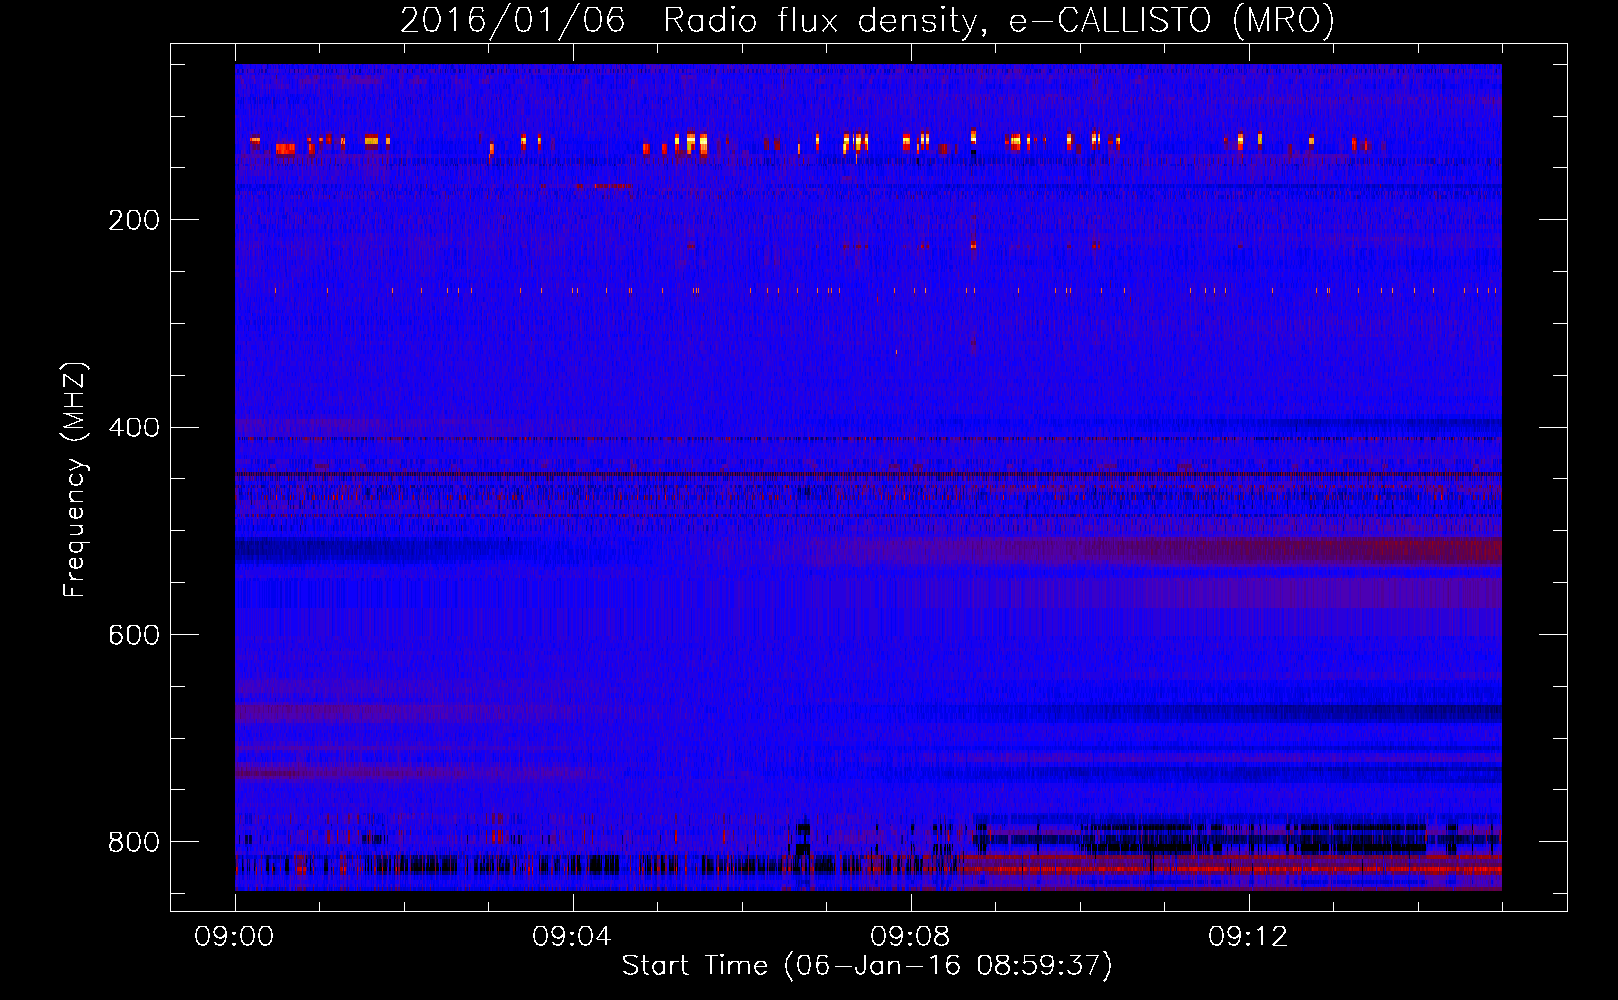1618x1000 pixels.
Task: Select the 800 frequency tick label
Action: pos(134,842)
